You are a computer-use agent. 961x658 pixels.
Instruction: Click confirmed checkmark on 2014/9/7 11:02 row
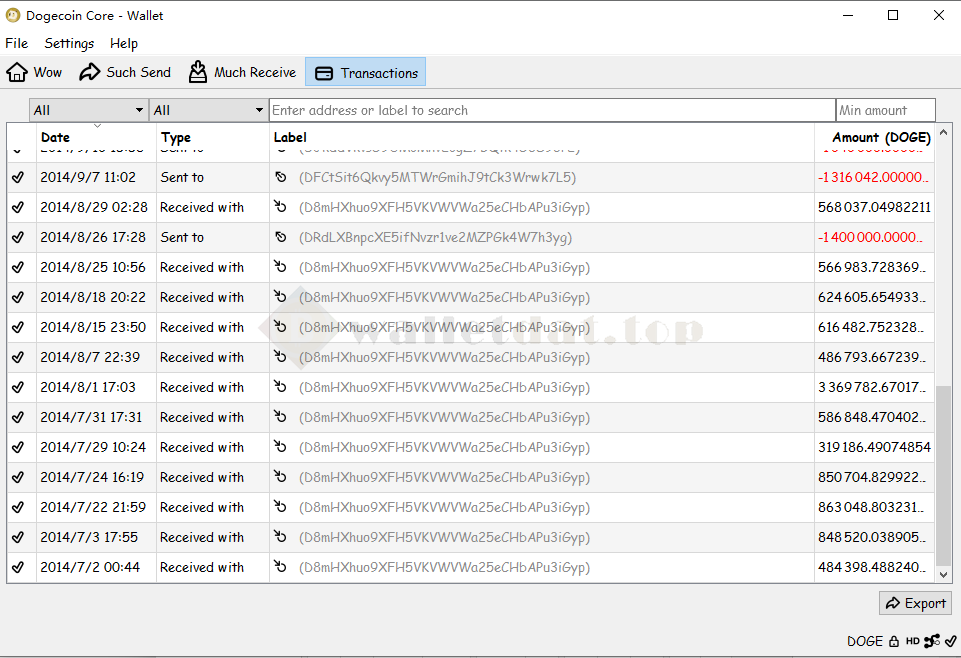(x=18, y=178)
